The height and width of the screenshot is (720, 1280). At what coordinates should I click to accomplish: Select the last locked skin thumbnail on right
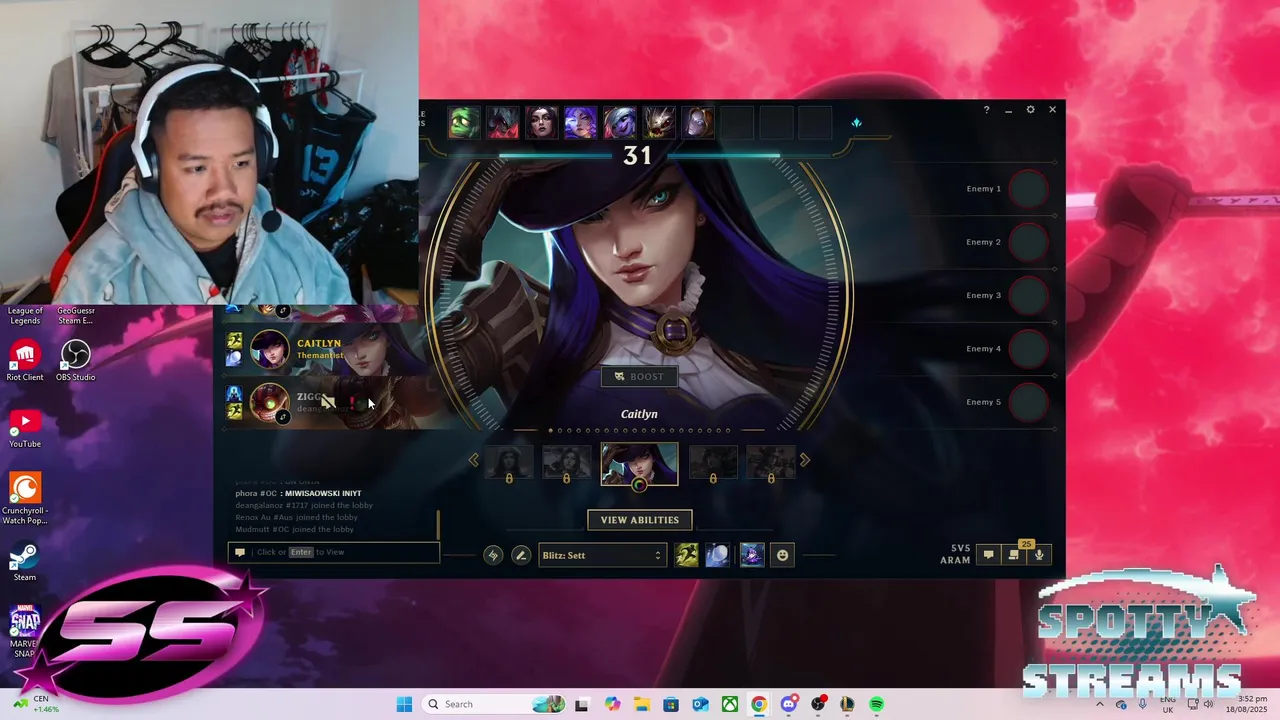coord(771,462)
